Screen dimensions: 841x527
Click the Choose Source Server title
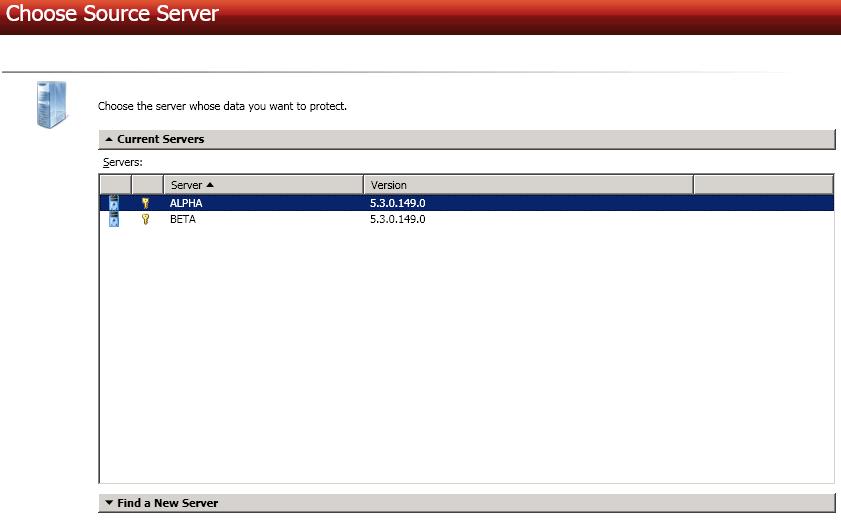(112, 15)
